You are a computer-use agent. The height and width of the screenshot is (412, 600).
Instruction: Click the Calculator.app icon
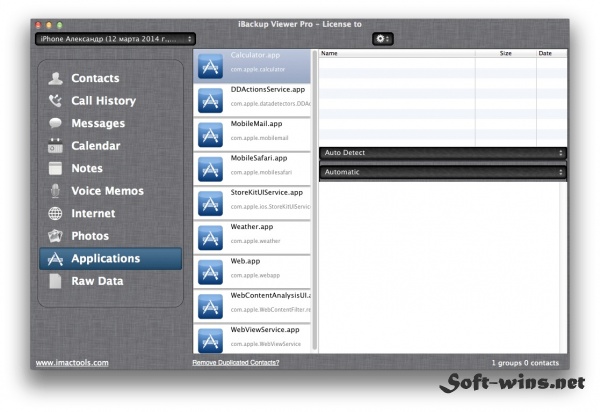pos(210,67)
